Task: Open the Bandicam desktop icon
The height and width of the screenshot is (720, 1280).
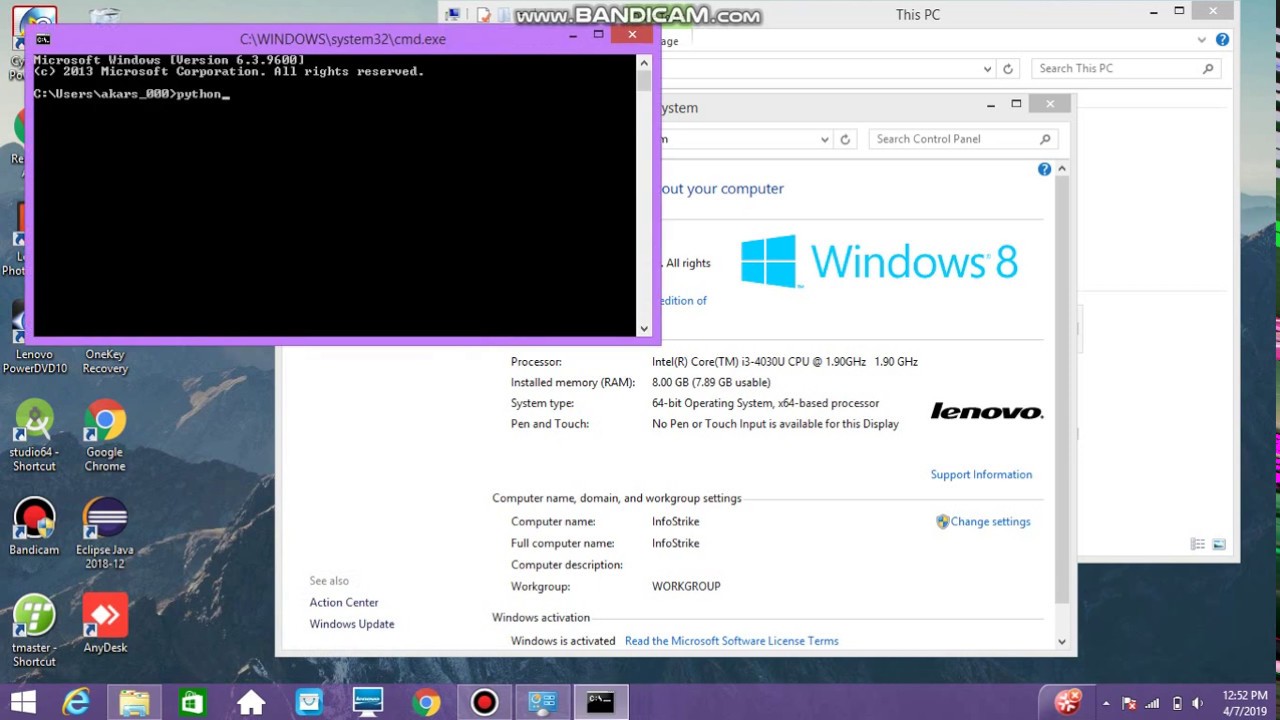Action: tap(34, 526)
